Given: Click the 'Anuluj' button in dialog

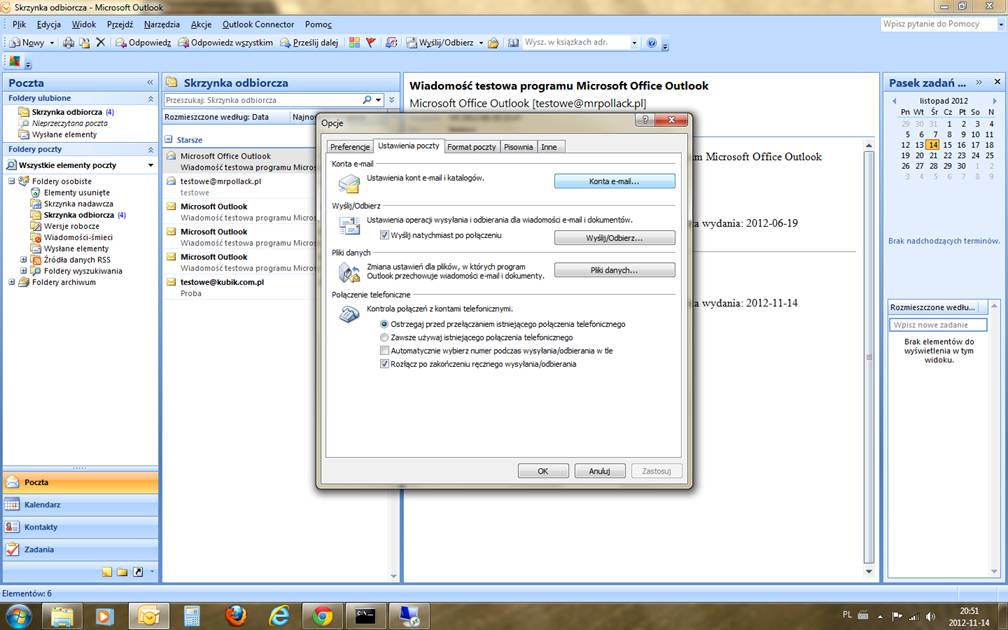Looking at the screenshot, I should (599, 471).
